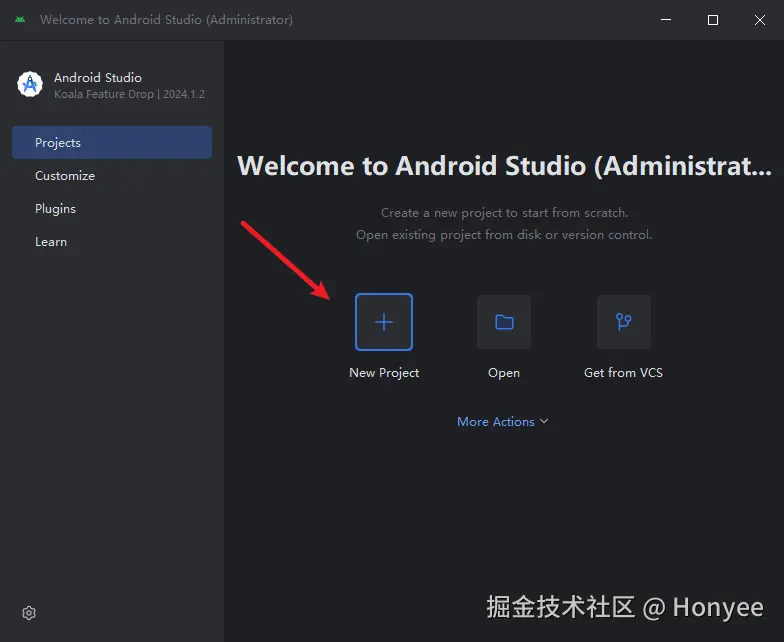Click the Open label text
The width and height of the screenshot is (784, 642).
click(x=504, y=373)
